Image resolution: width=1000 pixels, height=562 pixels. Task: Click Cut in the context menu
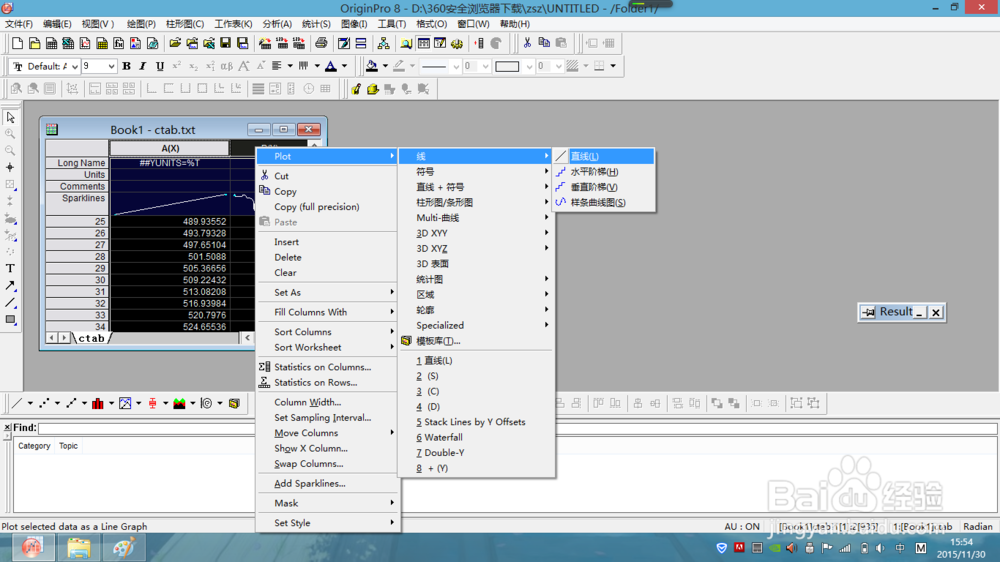pos(328,176)
